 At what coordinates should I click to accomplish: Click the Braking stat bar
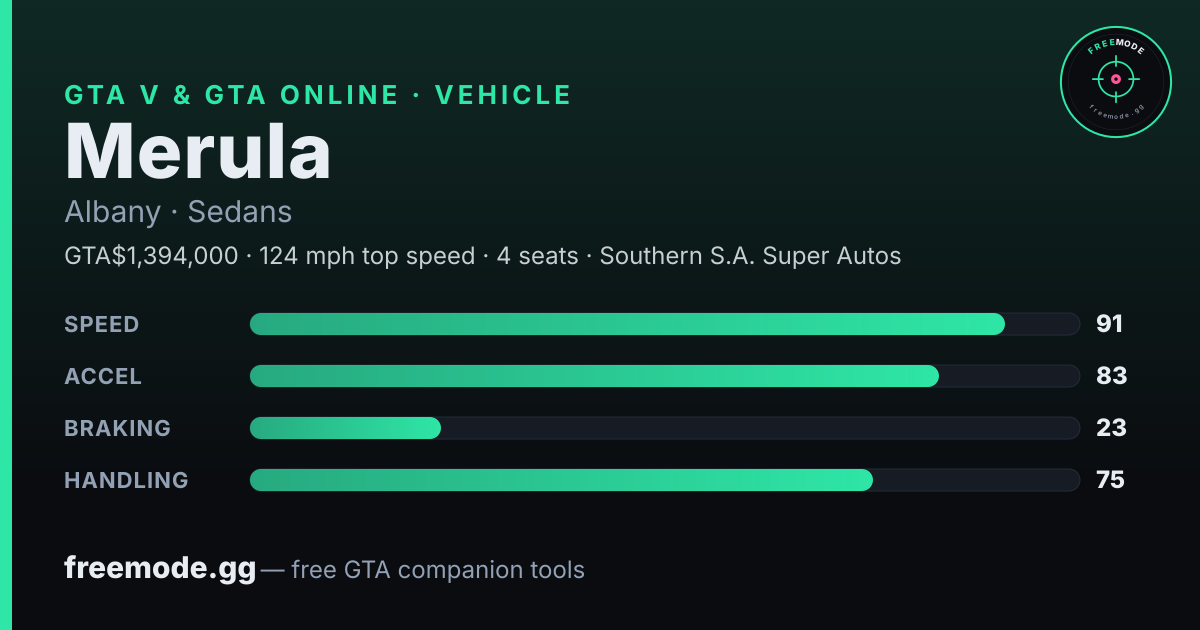pyautogui.click(x=664, y=428)
